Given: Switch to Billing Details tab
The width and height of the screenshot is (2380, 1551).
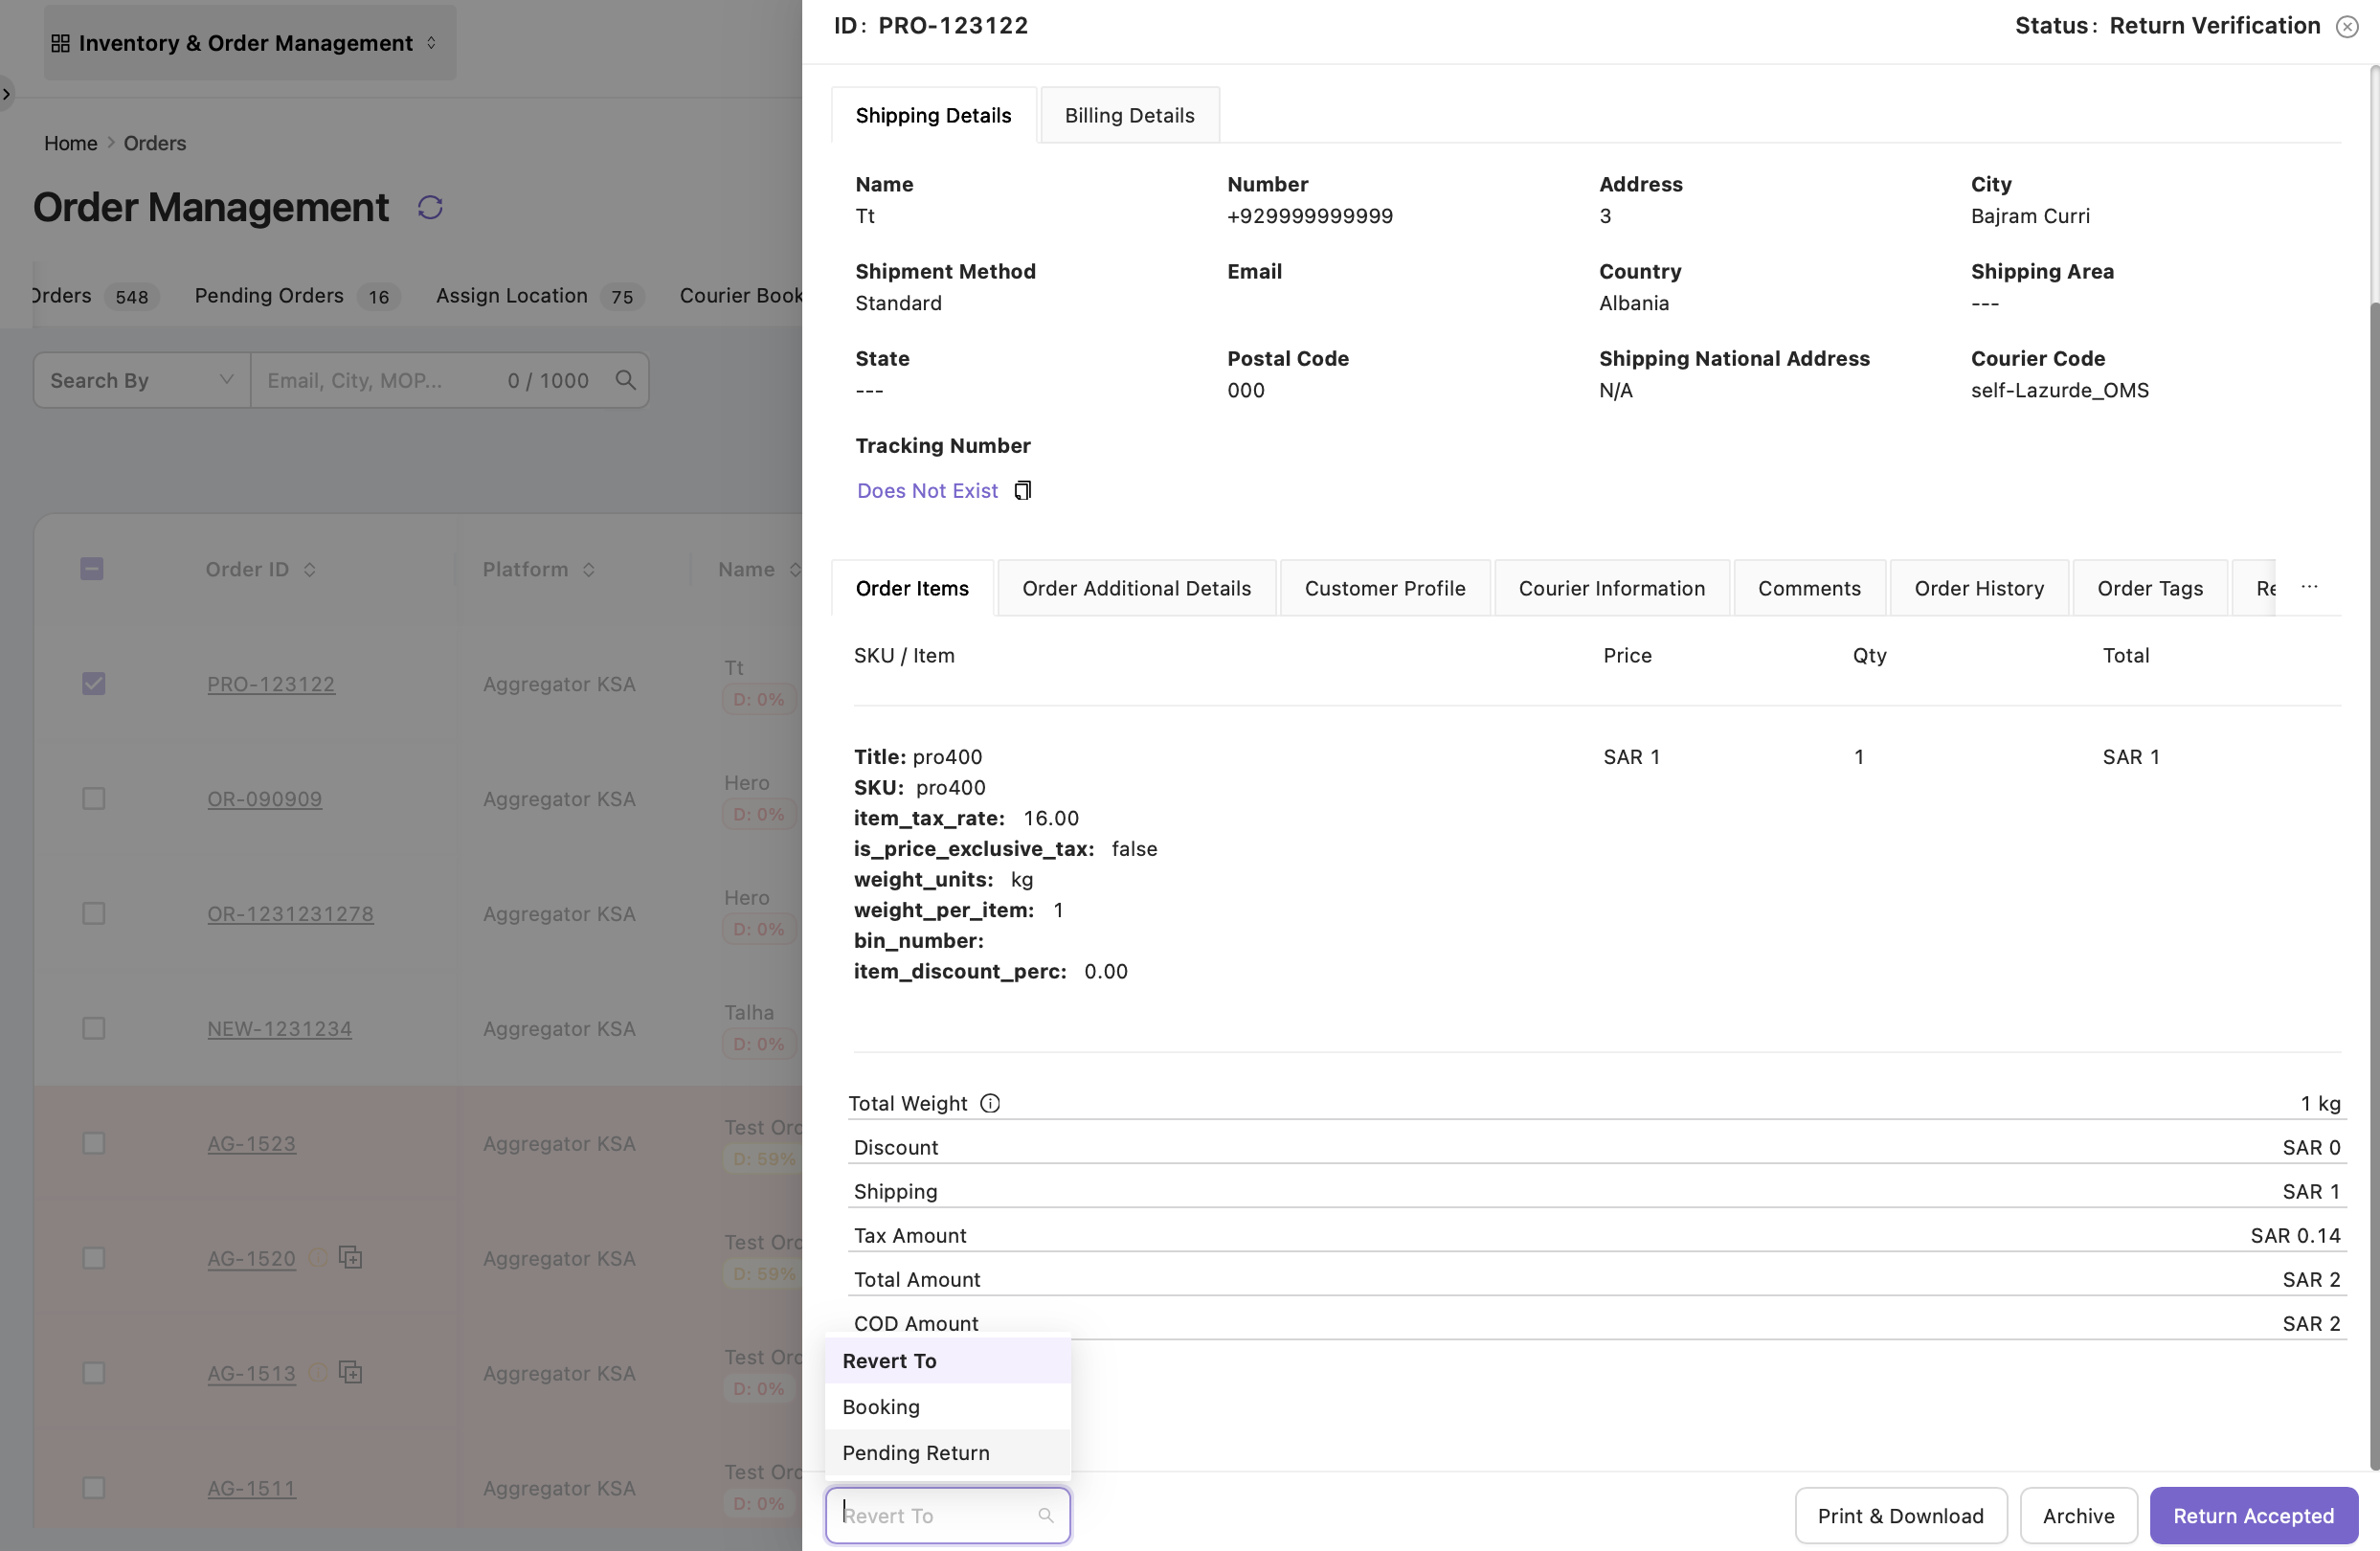Looking at the screenshot, I should pos(1129,115).
